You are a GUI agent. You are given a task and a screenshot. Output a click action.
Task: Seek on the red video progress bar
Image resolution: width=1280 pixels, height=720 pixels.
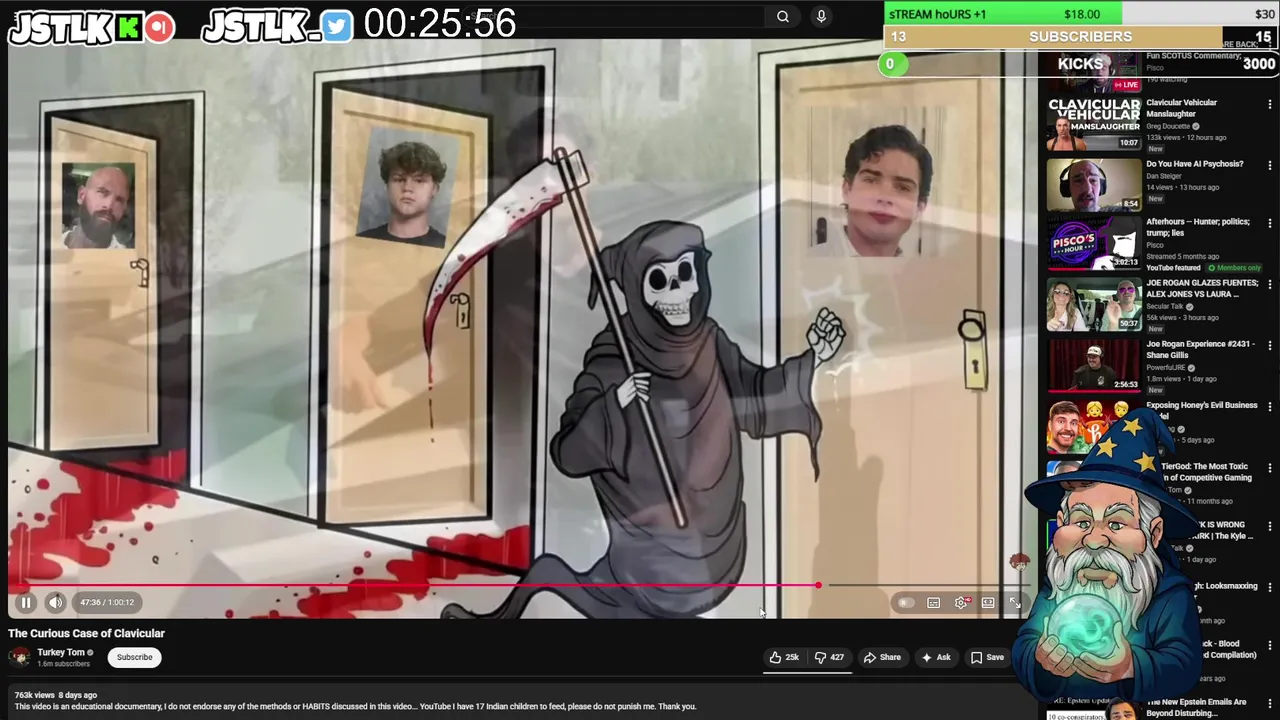point(519,585)
